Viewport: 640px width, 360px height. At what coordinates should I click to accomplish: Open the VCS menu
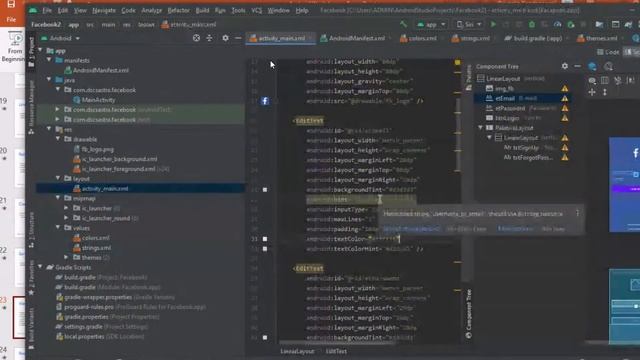point(256,10)
